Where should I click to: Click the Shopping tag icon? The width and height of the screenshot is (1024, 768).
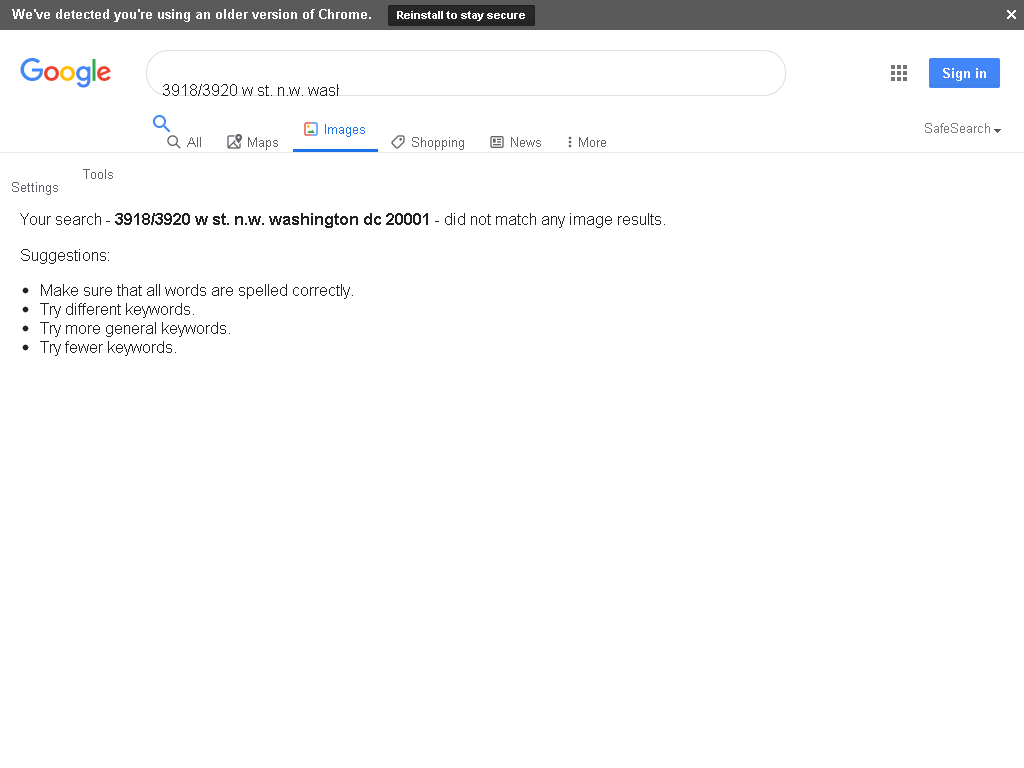tap(398, 142)
